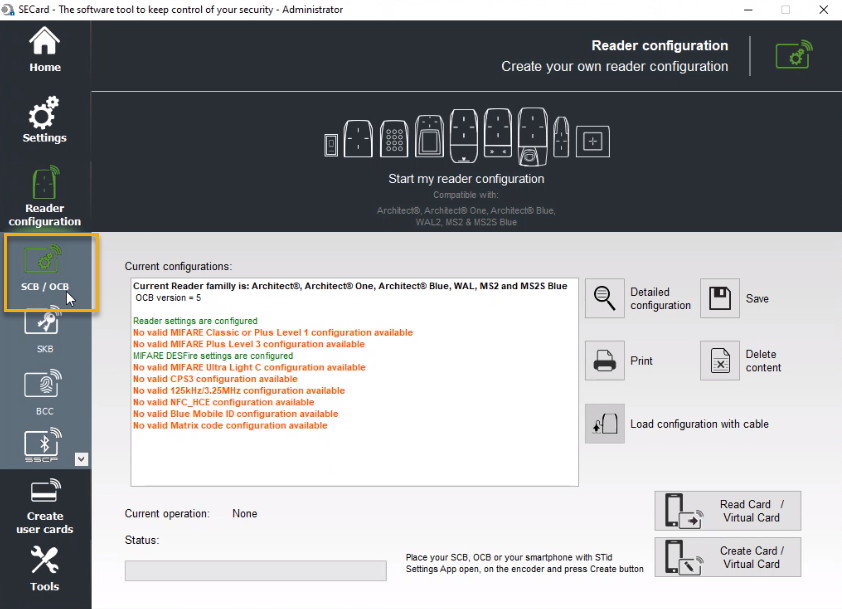
Task: Click the Status progress bar
Action: (255, 570)
